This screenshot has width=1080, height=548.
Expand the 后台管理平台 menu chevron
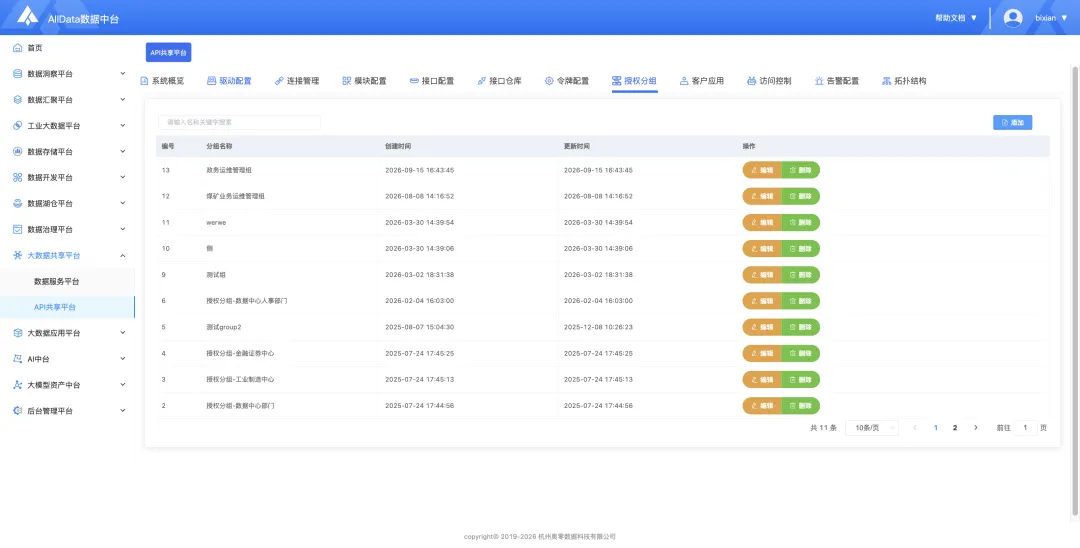point(123,410)
